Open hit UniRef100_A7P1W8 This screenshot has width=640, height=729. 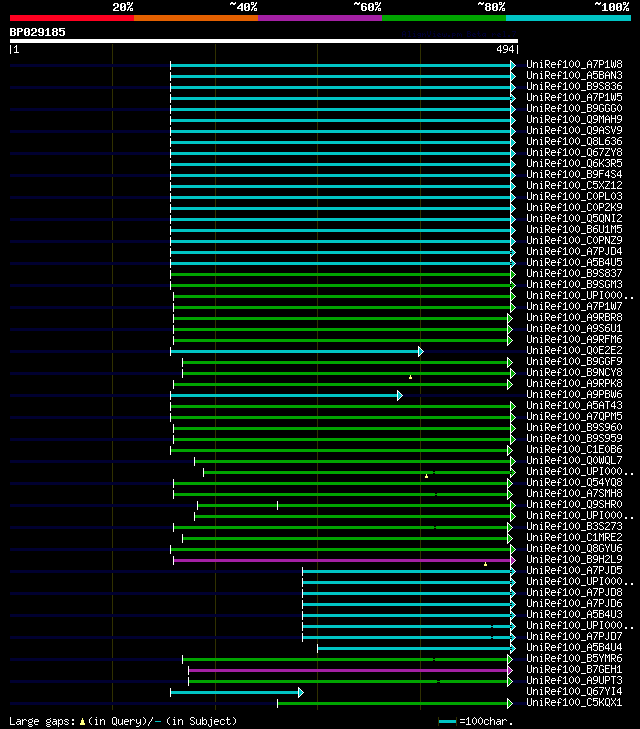[574, 64]
